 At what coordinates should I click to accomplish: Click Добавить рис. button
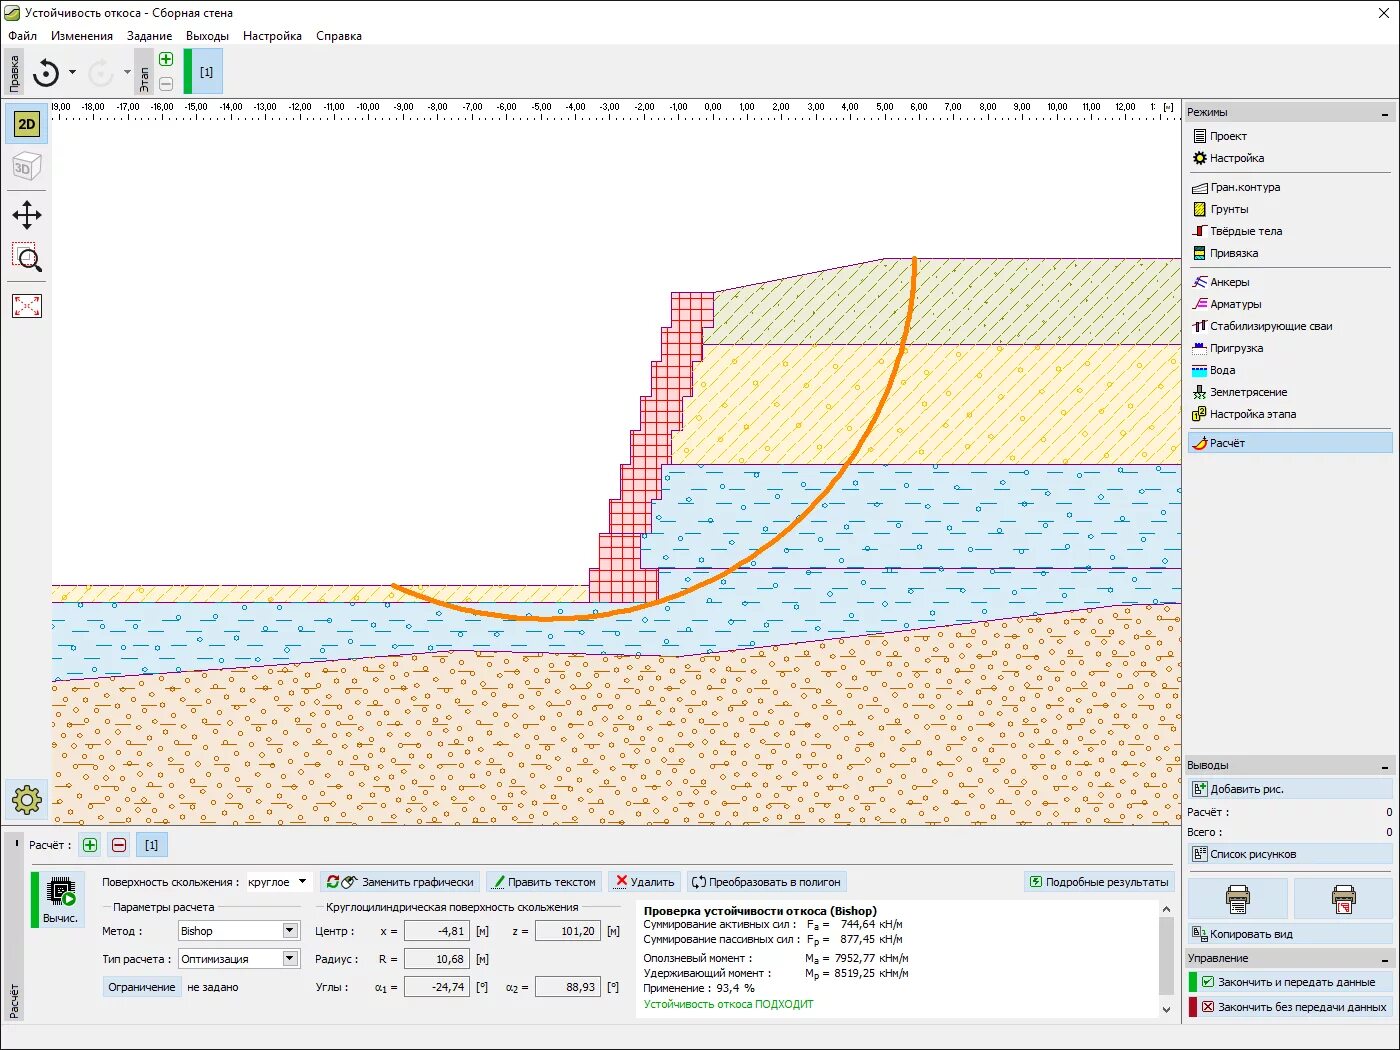[x=1290, y=789]
